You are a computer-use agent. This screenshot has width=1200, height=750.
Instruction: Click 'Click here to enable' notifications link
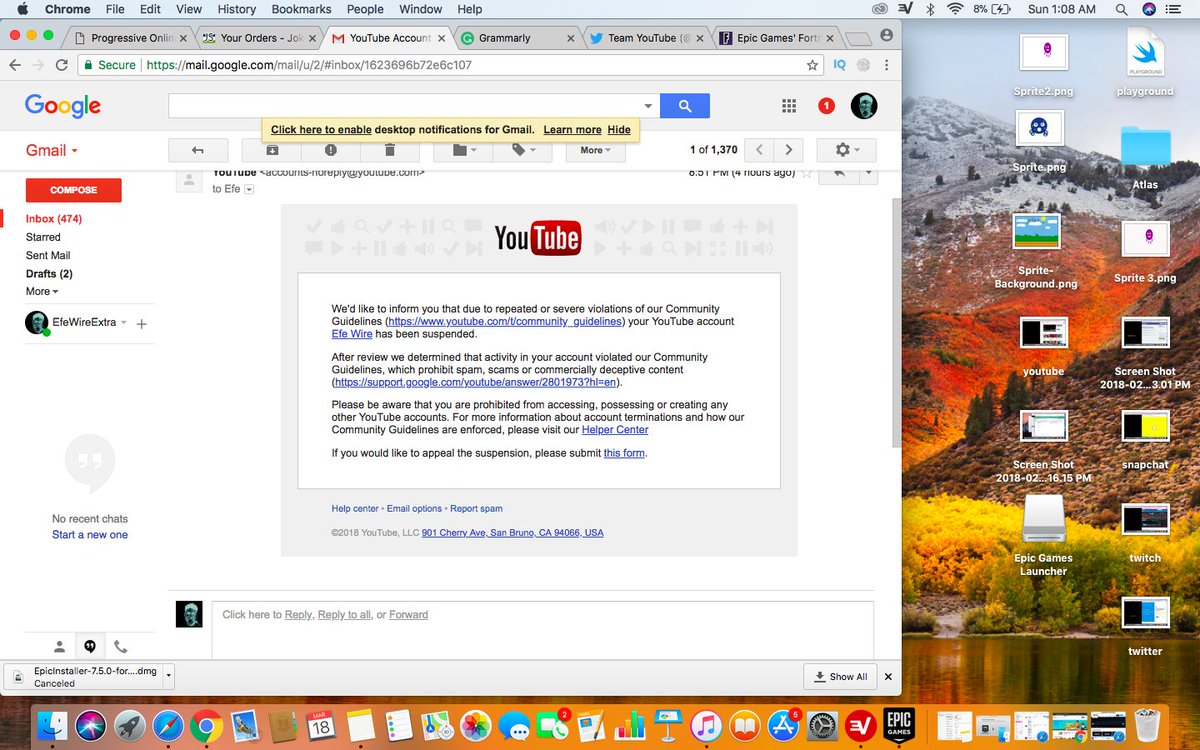(x=321, y=130)
